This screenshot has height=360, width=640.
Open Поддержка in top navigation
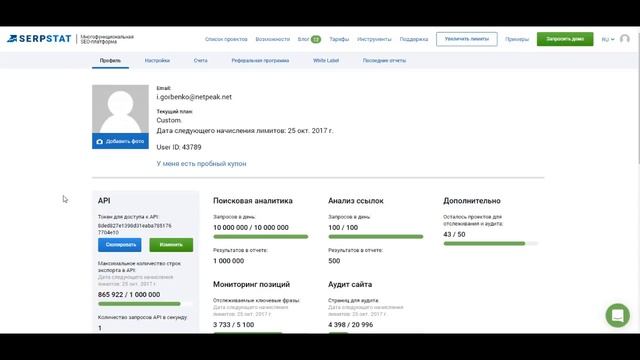point(414,39)
